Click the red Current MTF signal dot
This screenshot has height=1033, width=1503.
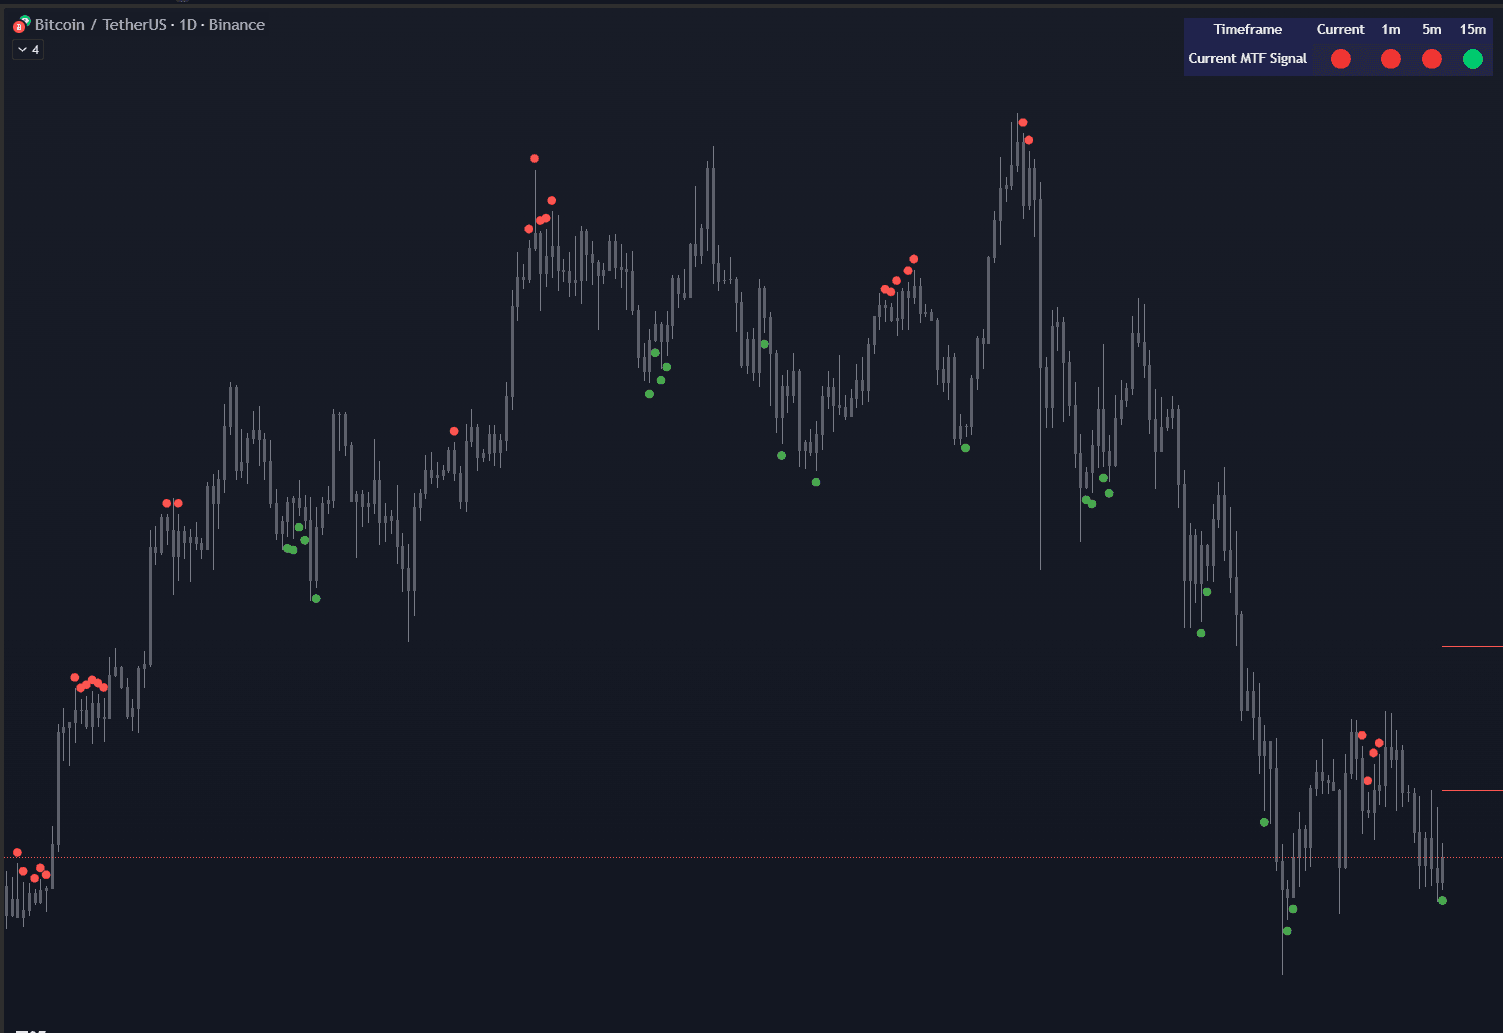[1340, 59]
